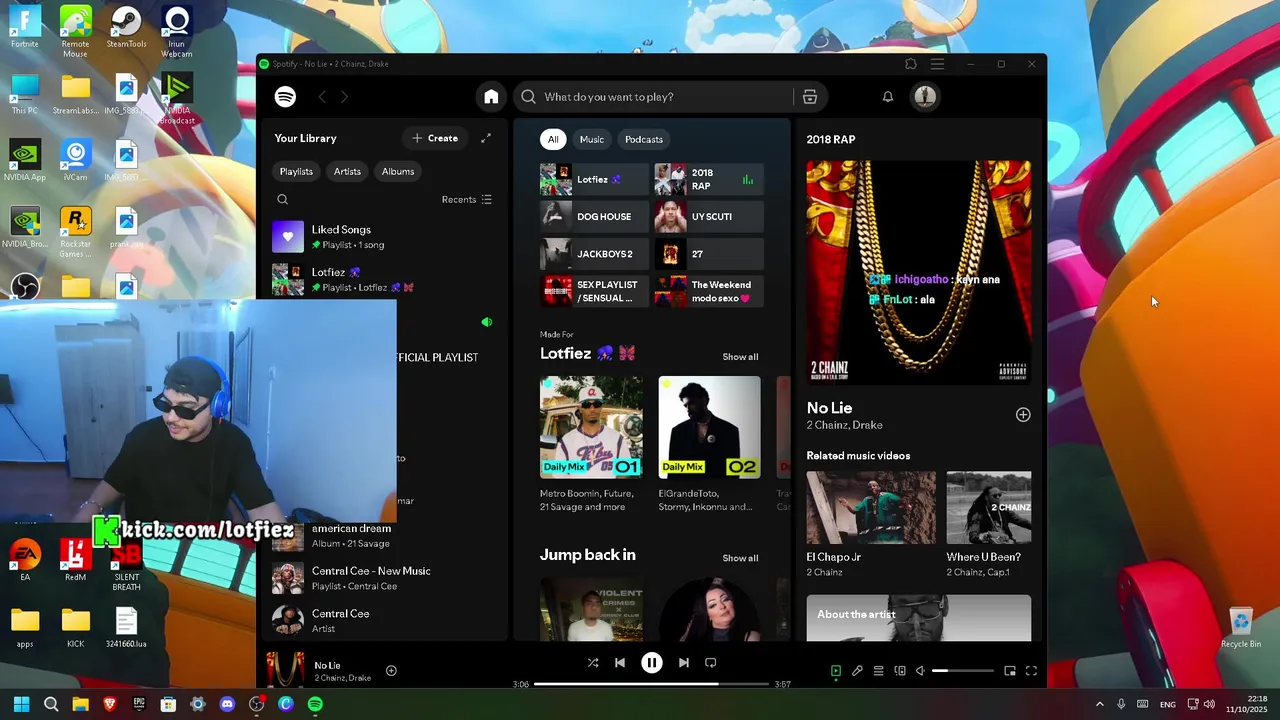Open the play queue
This screenshot has height=720, width=1280.
click(878, 671)
